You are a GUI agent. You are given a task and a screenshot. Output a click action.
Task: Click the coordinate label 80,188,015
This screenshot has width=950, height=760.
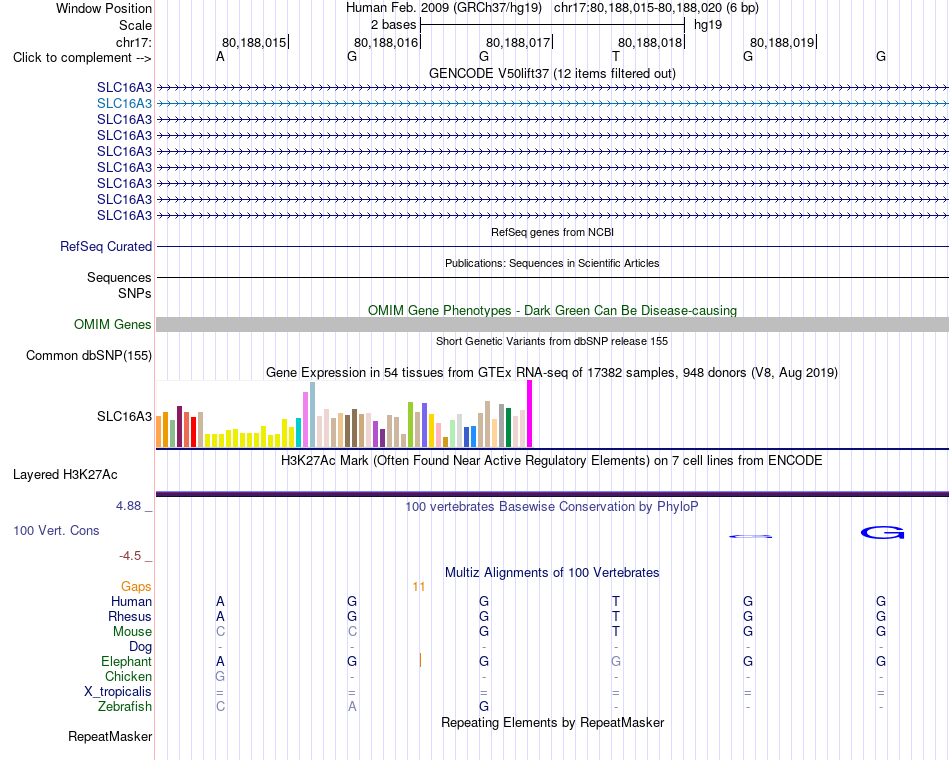click(x=254, y=43)
